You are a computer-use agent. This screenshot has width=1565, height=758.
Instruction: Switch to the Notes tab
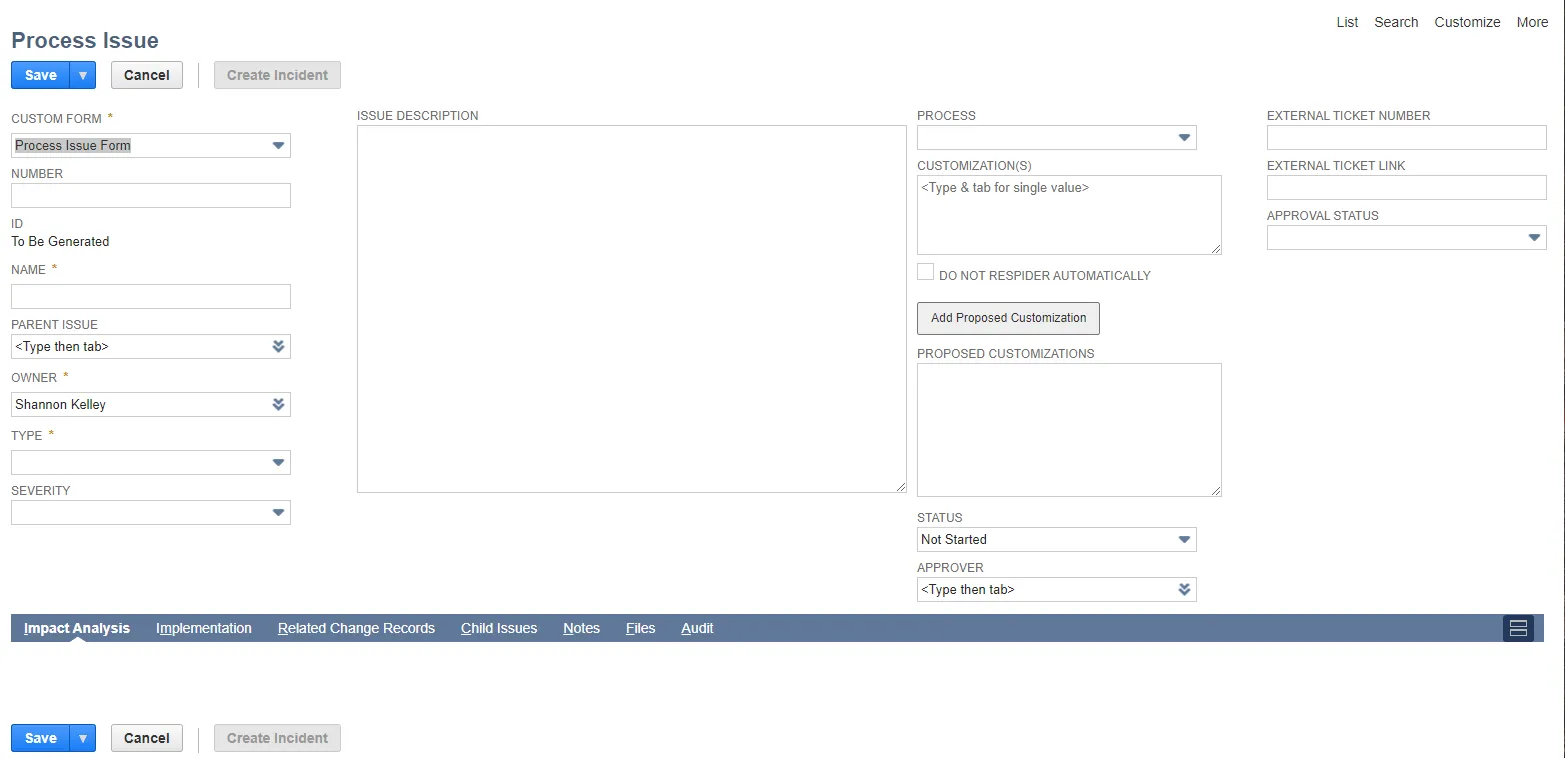581,628
